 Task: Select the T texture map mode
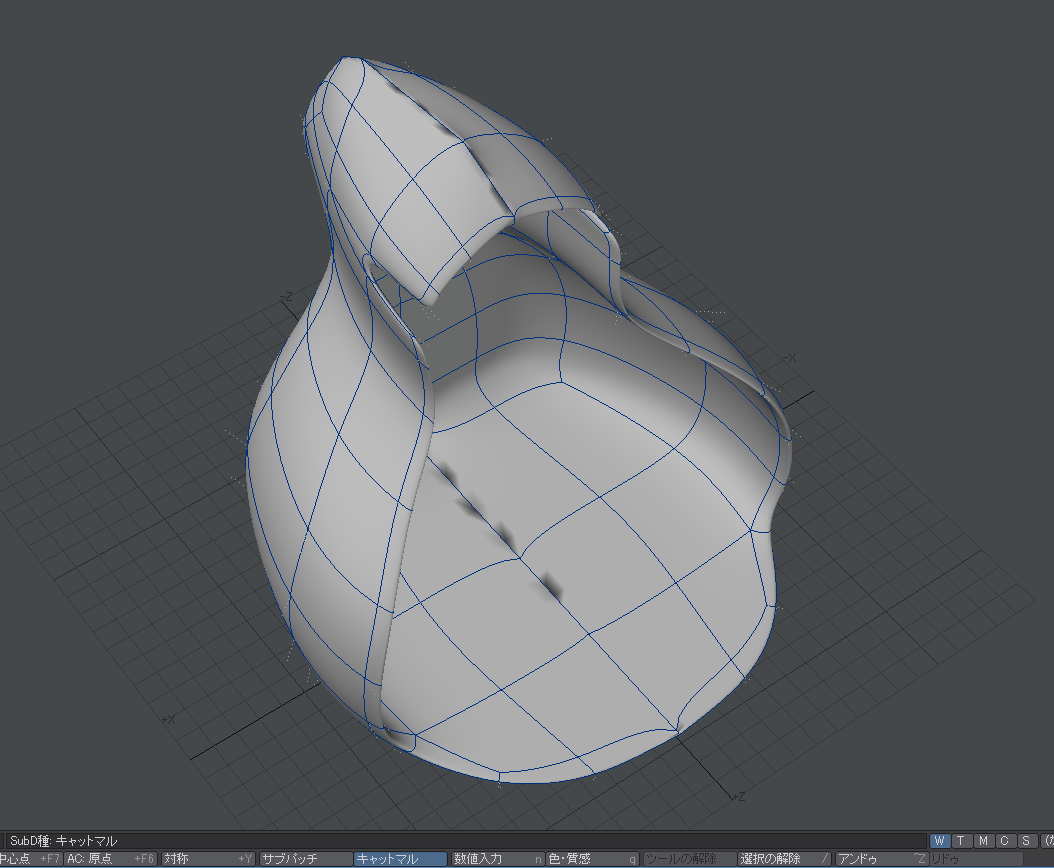pos(961,840)
